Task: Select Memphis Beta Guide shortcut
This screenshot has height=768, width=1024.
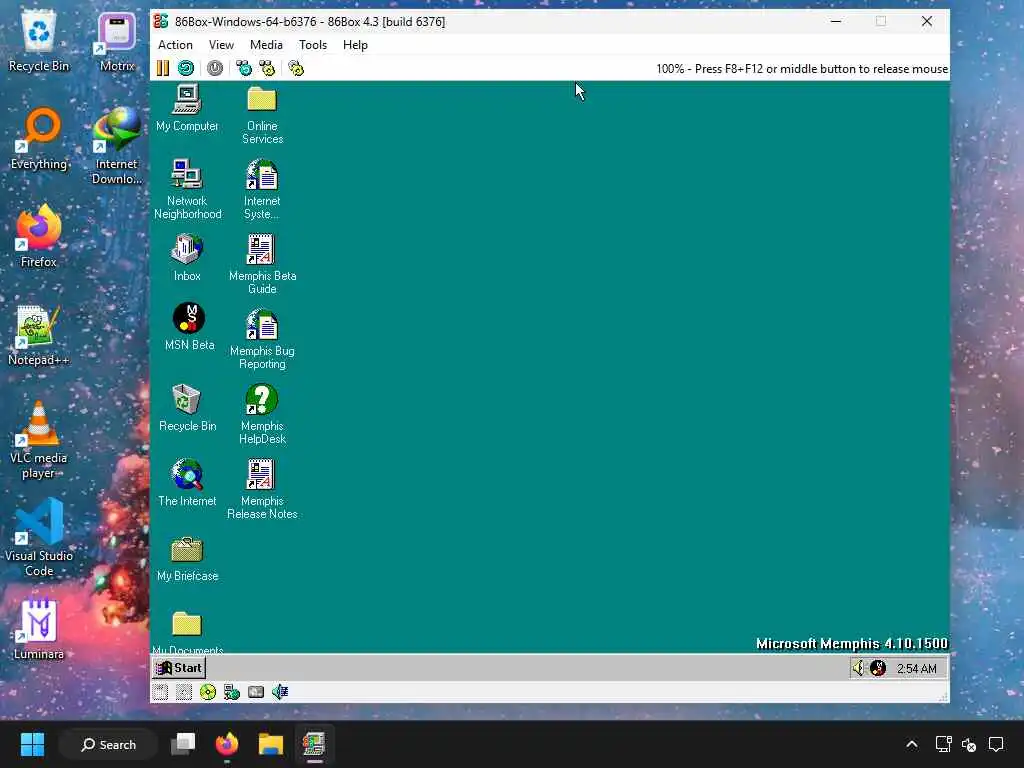Action: (262, 264)
